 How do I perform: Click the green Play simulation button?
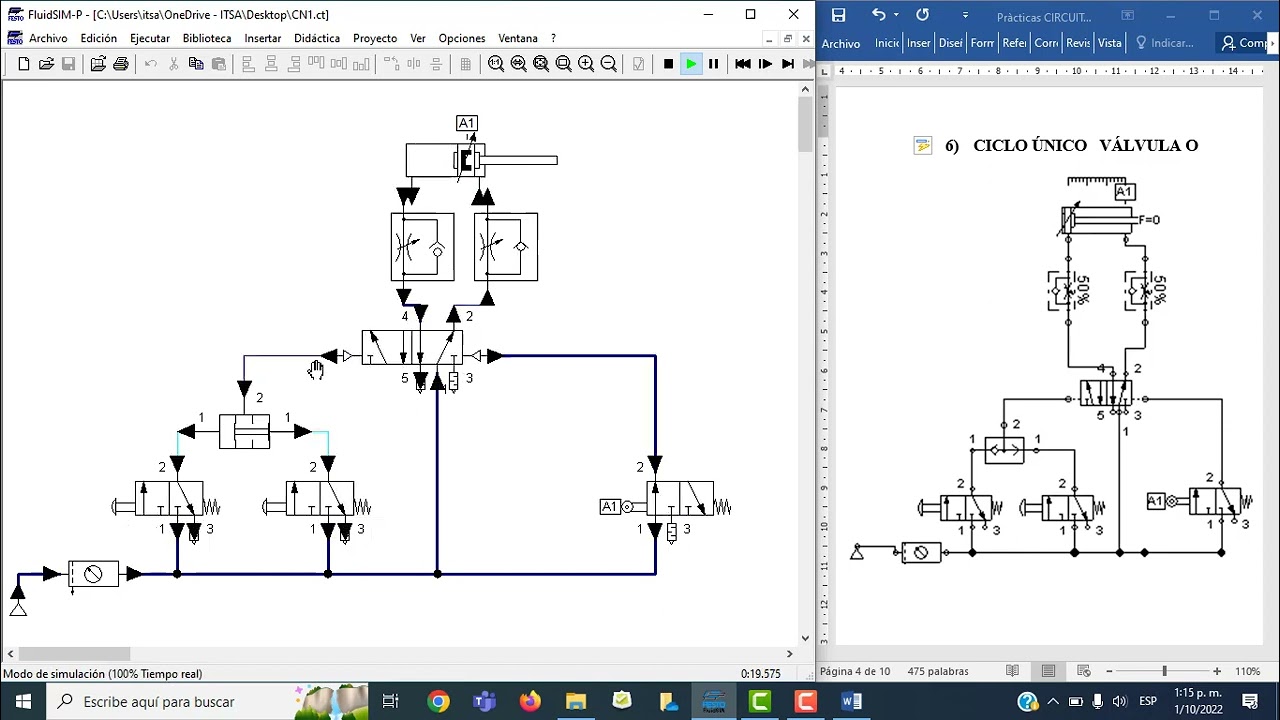(691, 64)
